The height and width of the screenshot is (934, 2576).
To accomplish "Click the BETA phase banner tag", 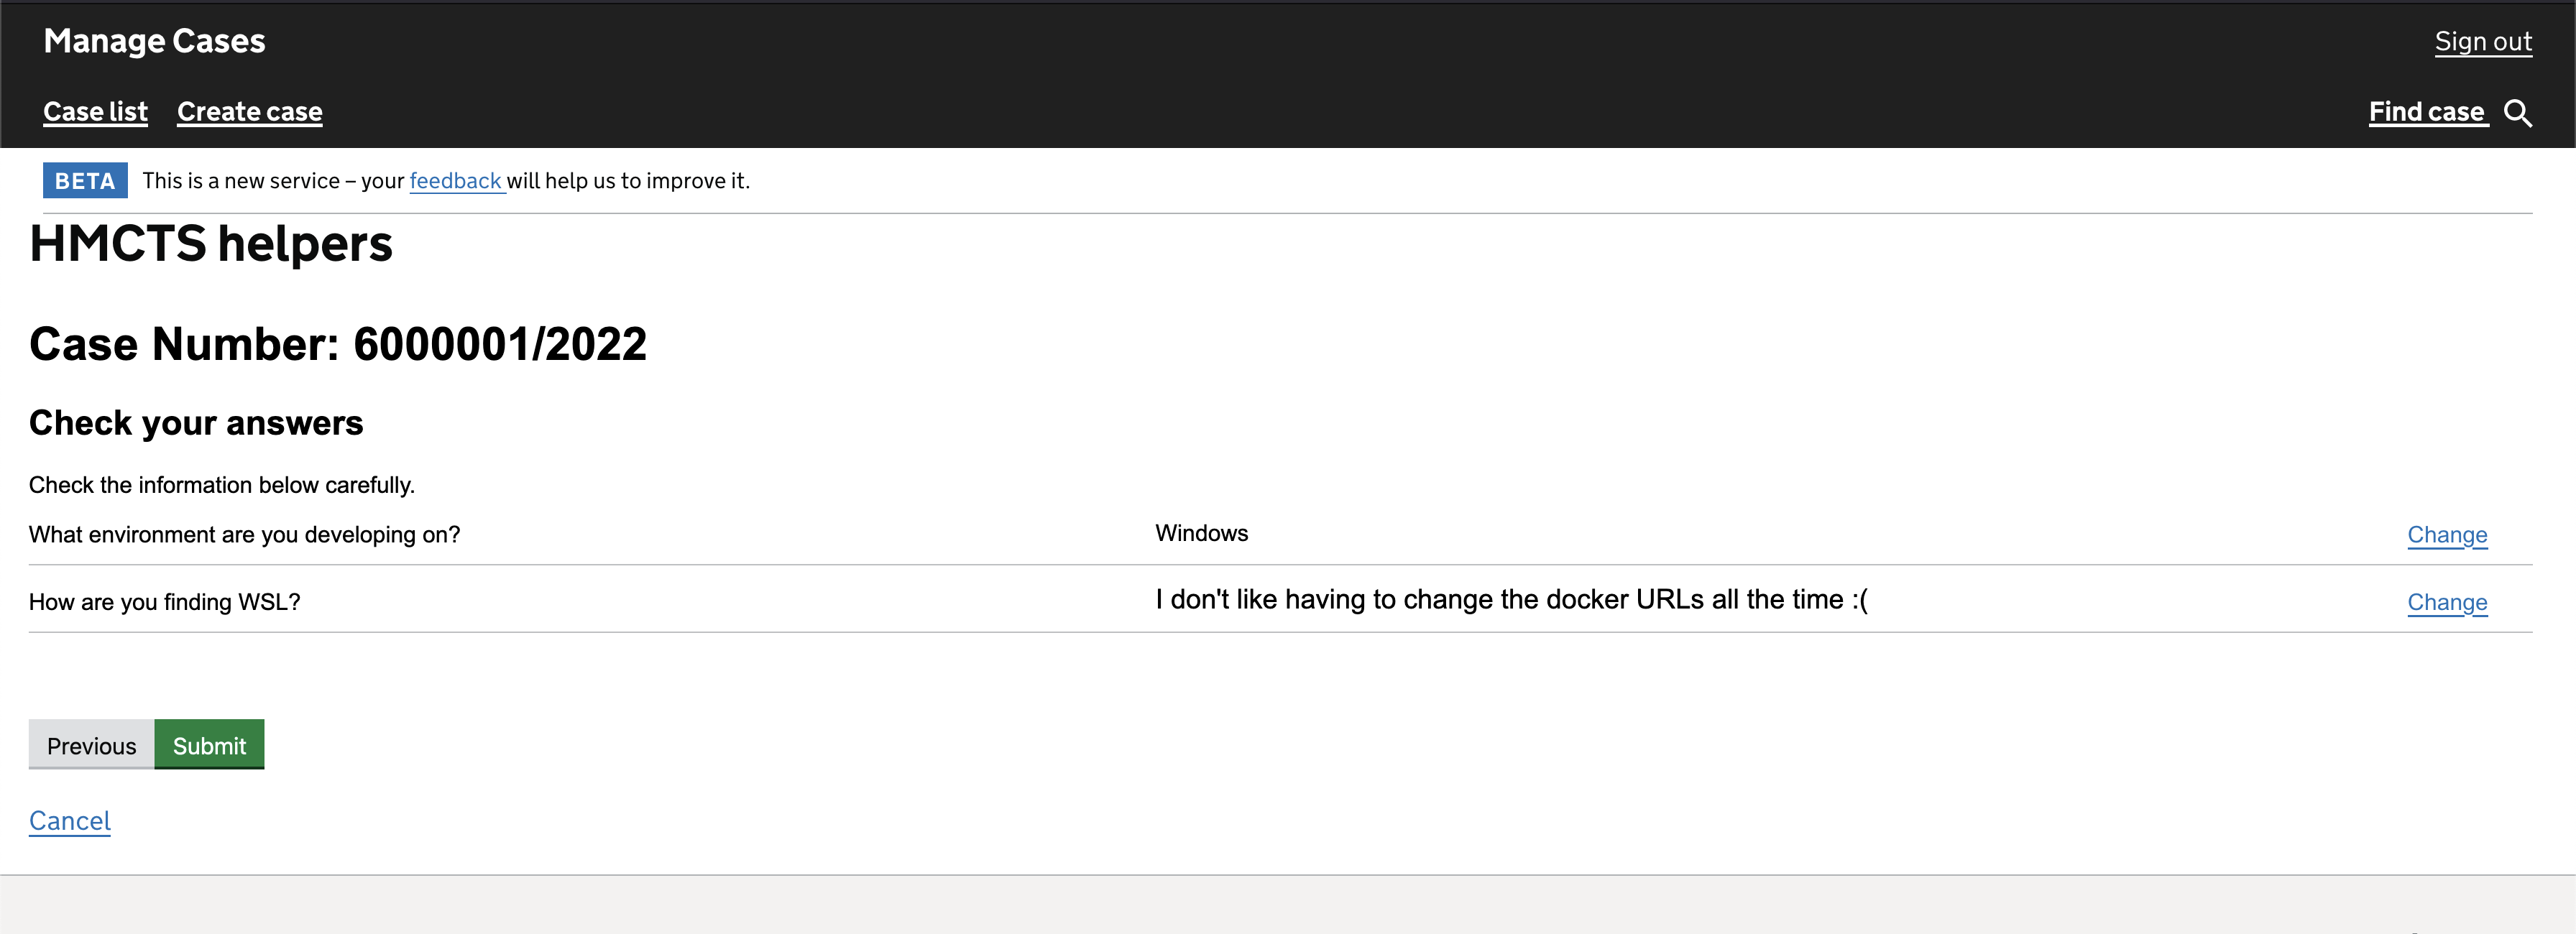I will (85, 180).
